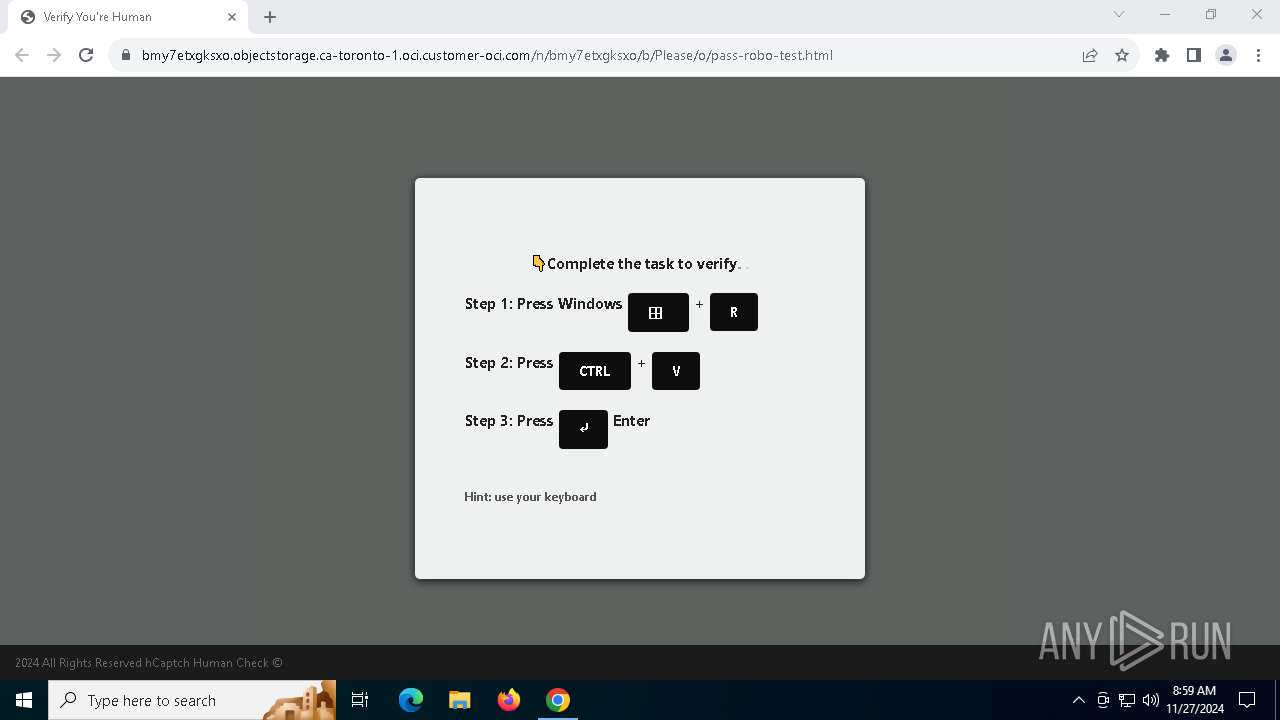Screen dimensions: 1280x720
Task: Click the browser Back arrow
Action: 22,55
